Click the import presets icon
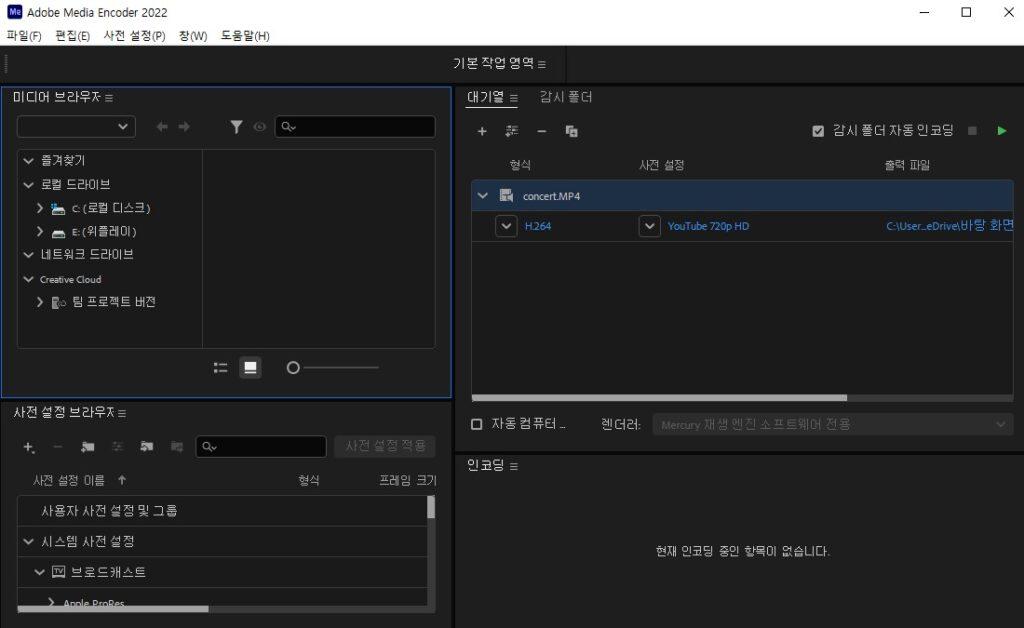The width and height of the screenshot is (1024, 628). coord(147,447)
